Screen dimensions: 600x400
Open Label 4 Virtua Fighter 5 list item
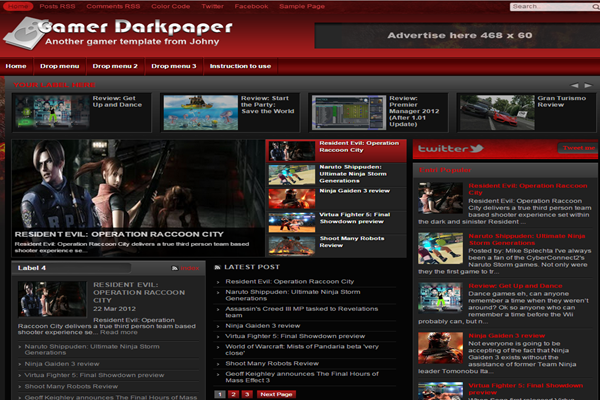coord(94,375)
